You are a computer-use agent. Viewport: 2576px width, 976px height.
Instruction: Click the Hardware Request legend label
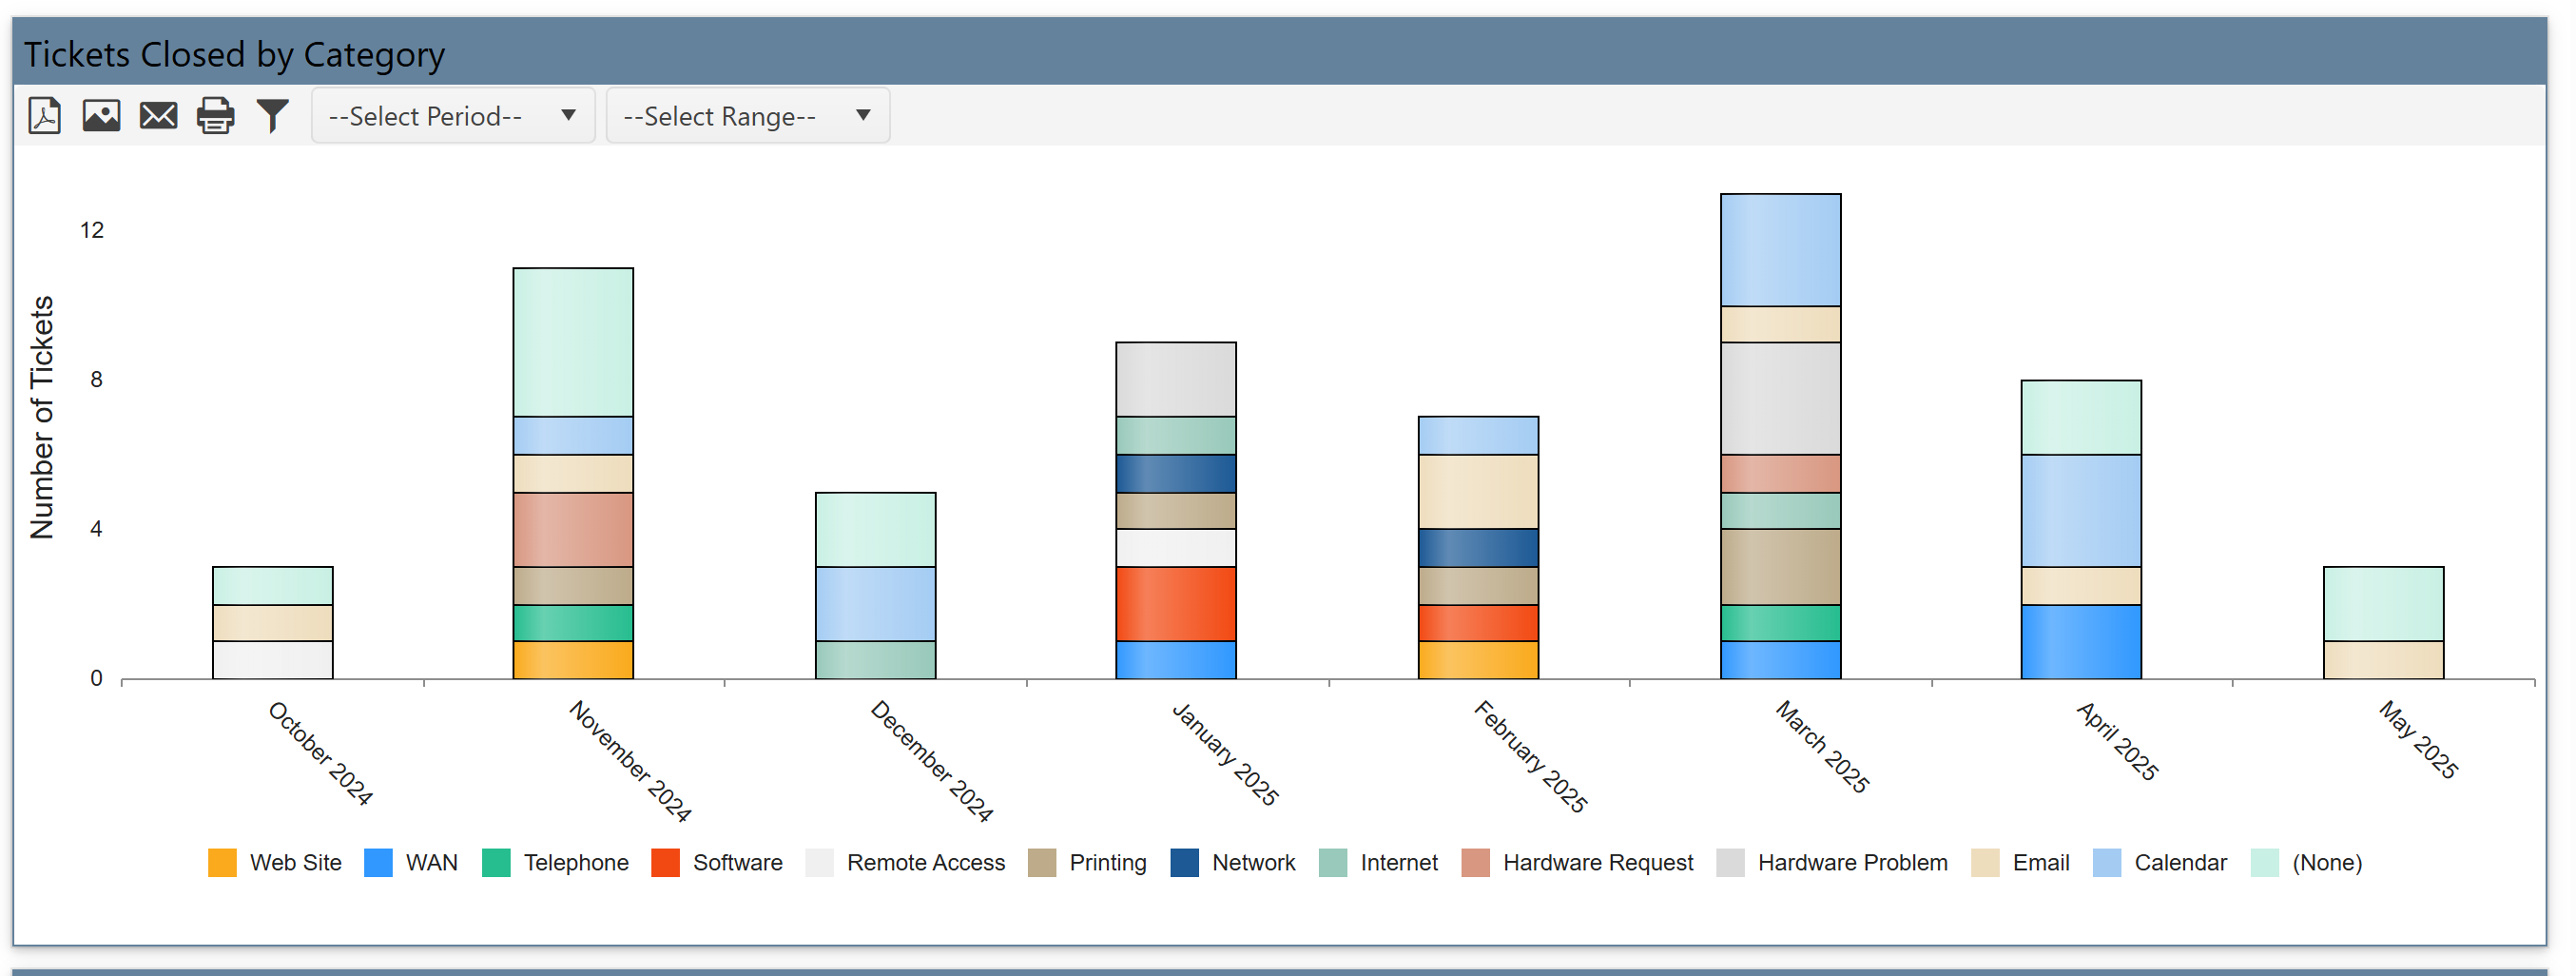[1597, 863]
